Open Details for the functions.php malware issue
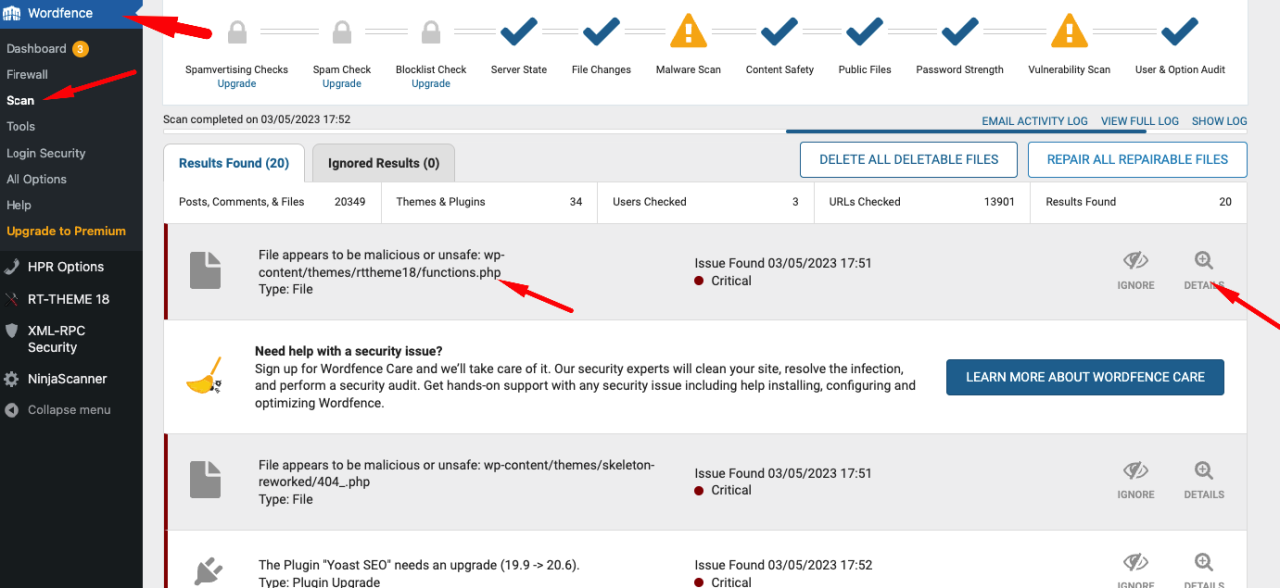Image resolution: width=1280 pixels, height=588 pixels. pyautogui.click(x=1203, y=270)
